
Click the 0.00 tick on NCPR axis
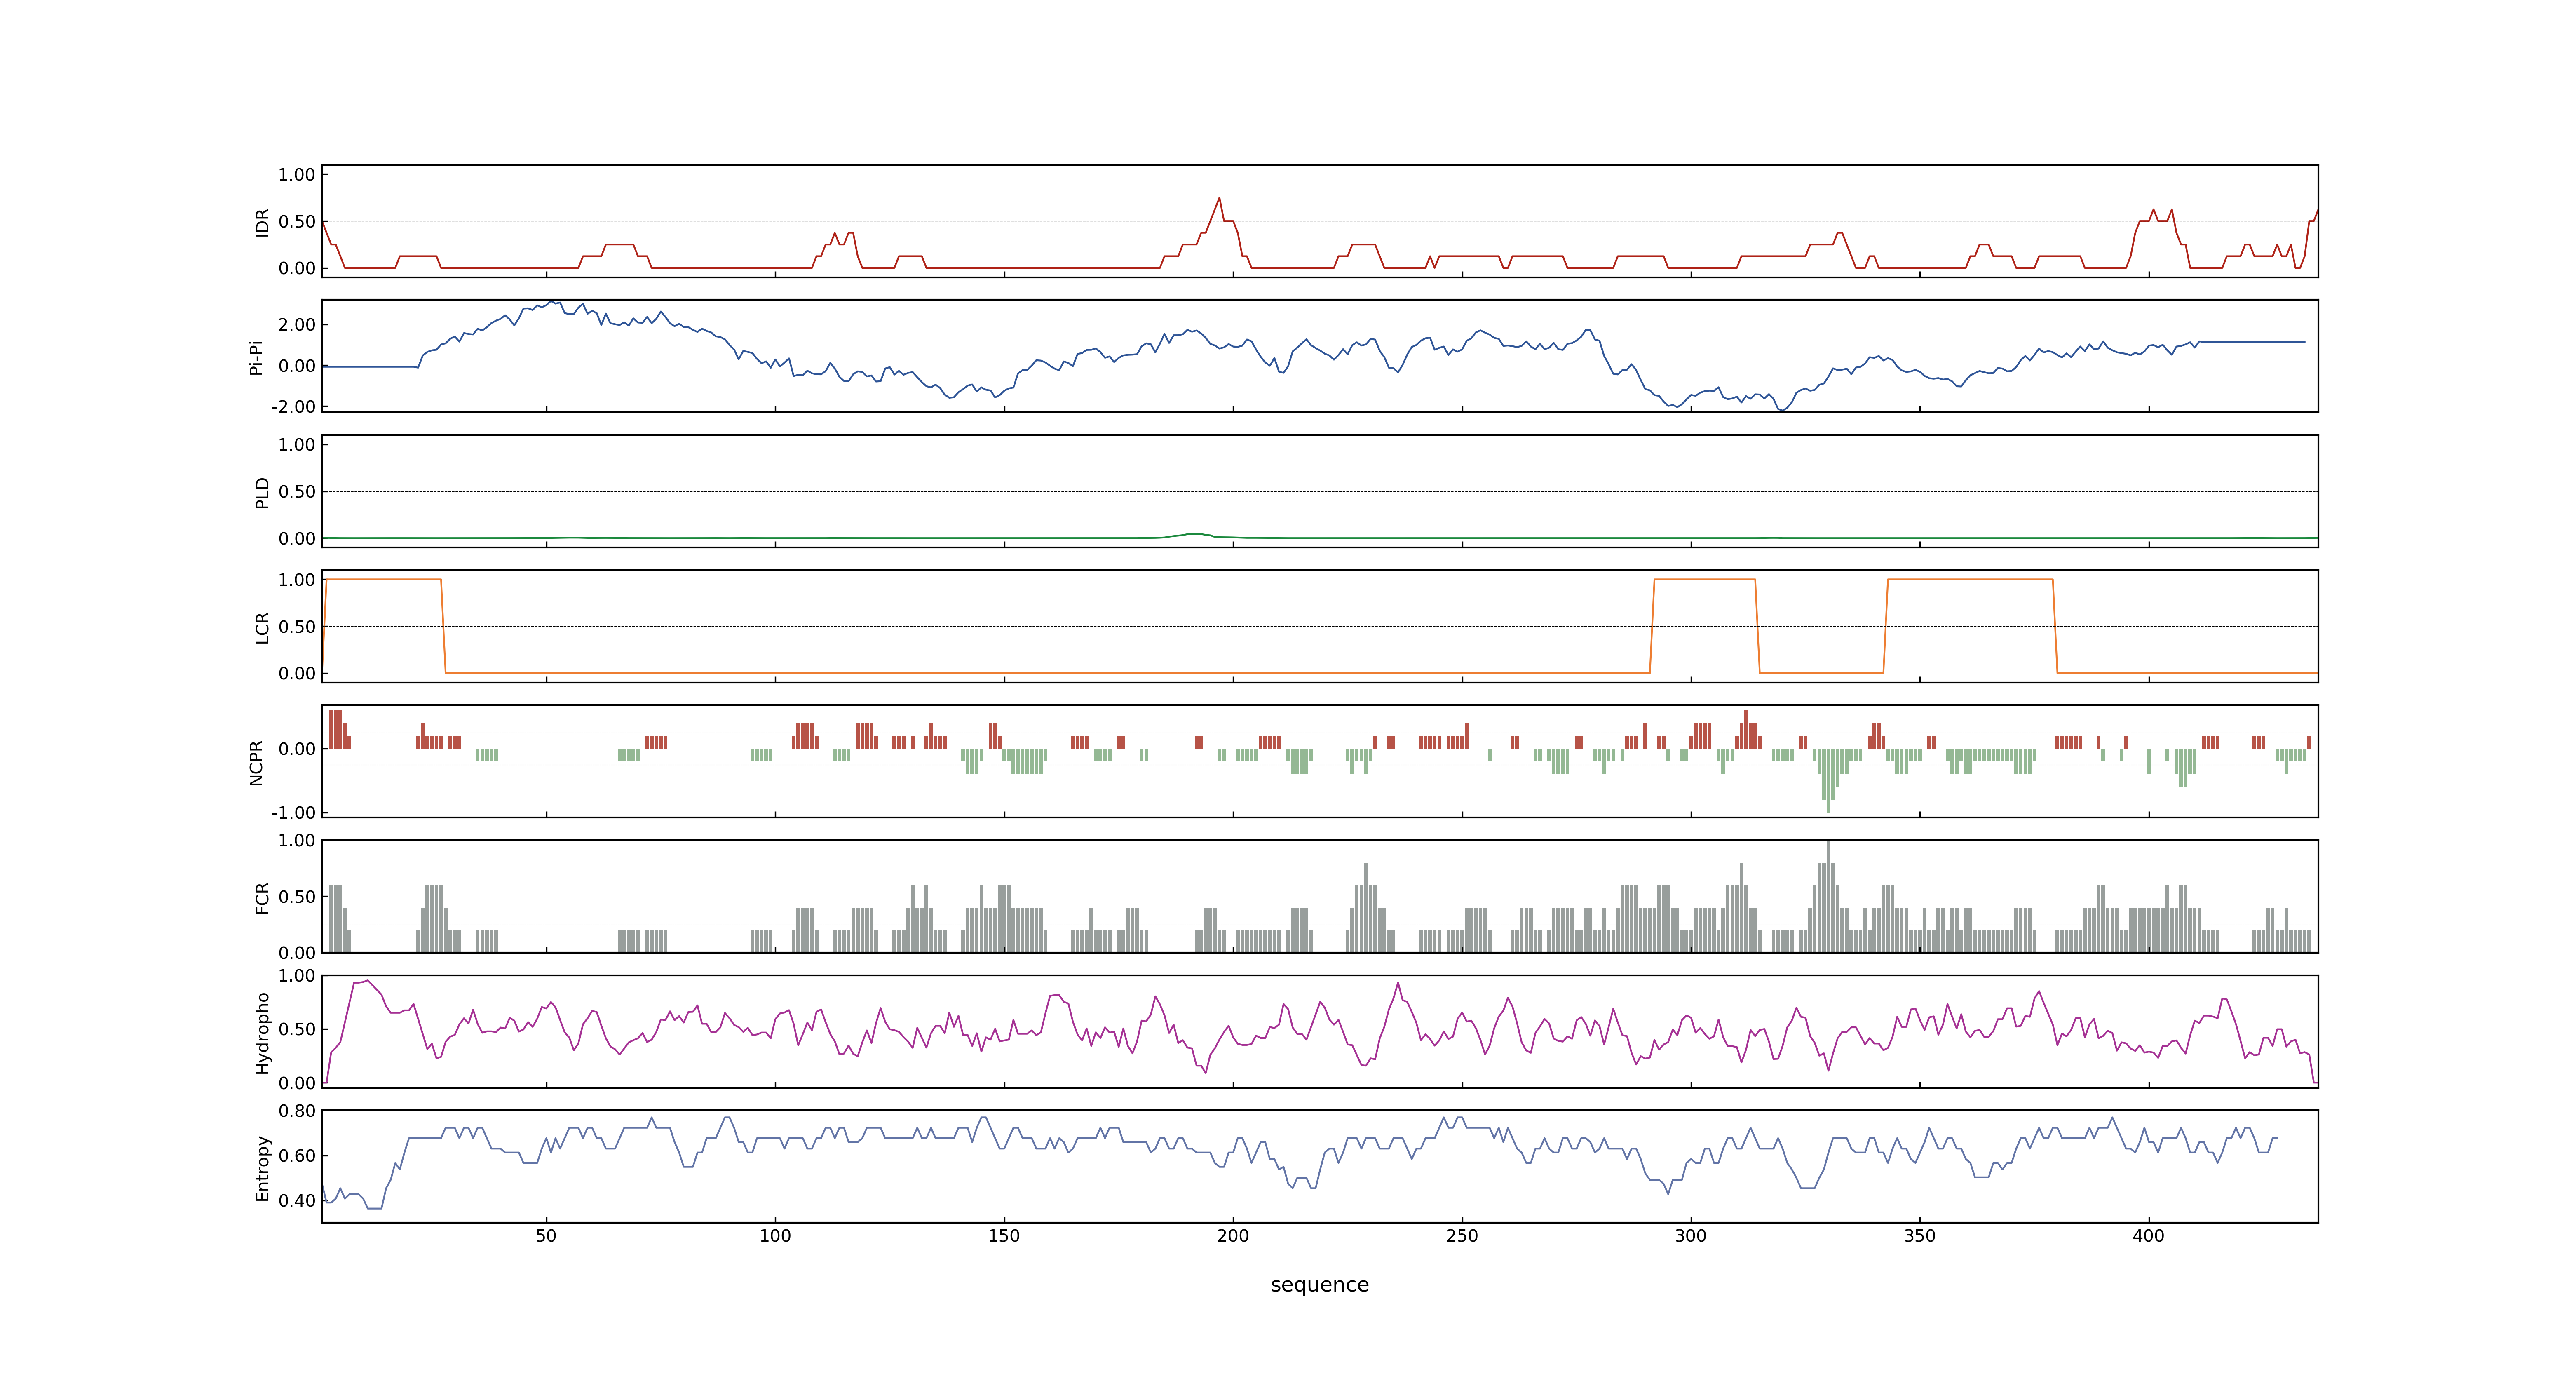click(x=297, y=749)
